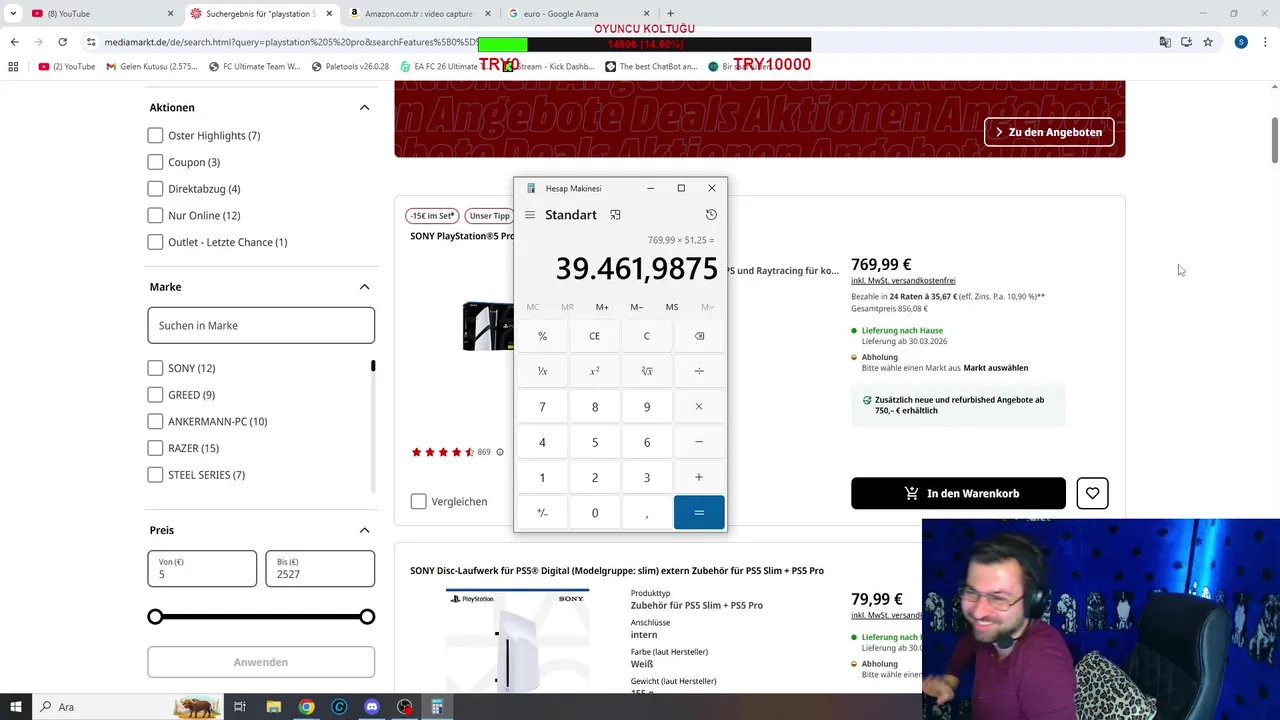This screenshot has height=720, width=1280.
Task: Switch to euro - Google Arama tab
Action: coord(579,13)
